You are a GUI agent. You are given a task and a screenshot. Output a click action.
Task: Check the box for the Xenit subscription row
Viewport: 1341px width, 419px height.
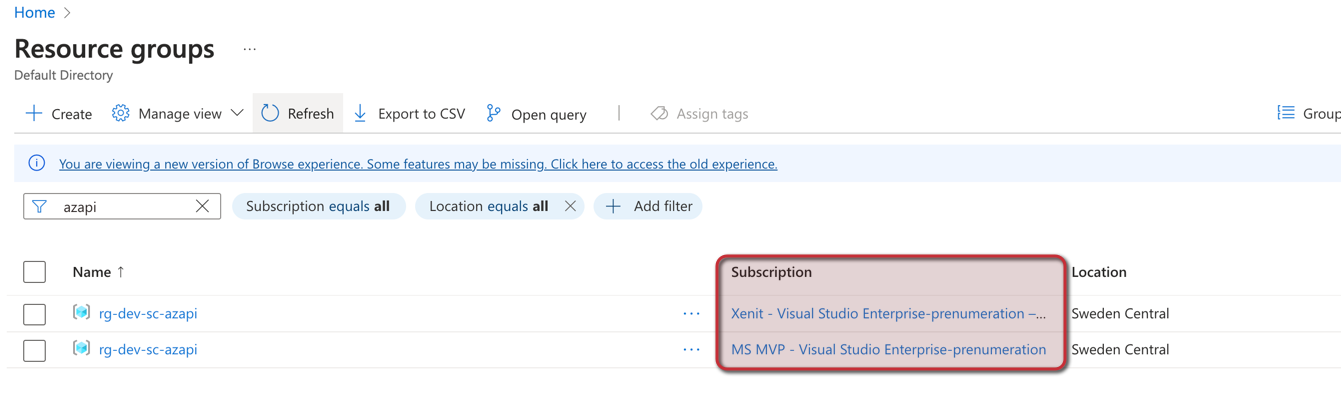[x=35, y=314]
